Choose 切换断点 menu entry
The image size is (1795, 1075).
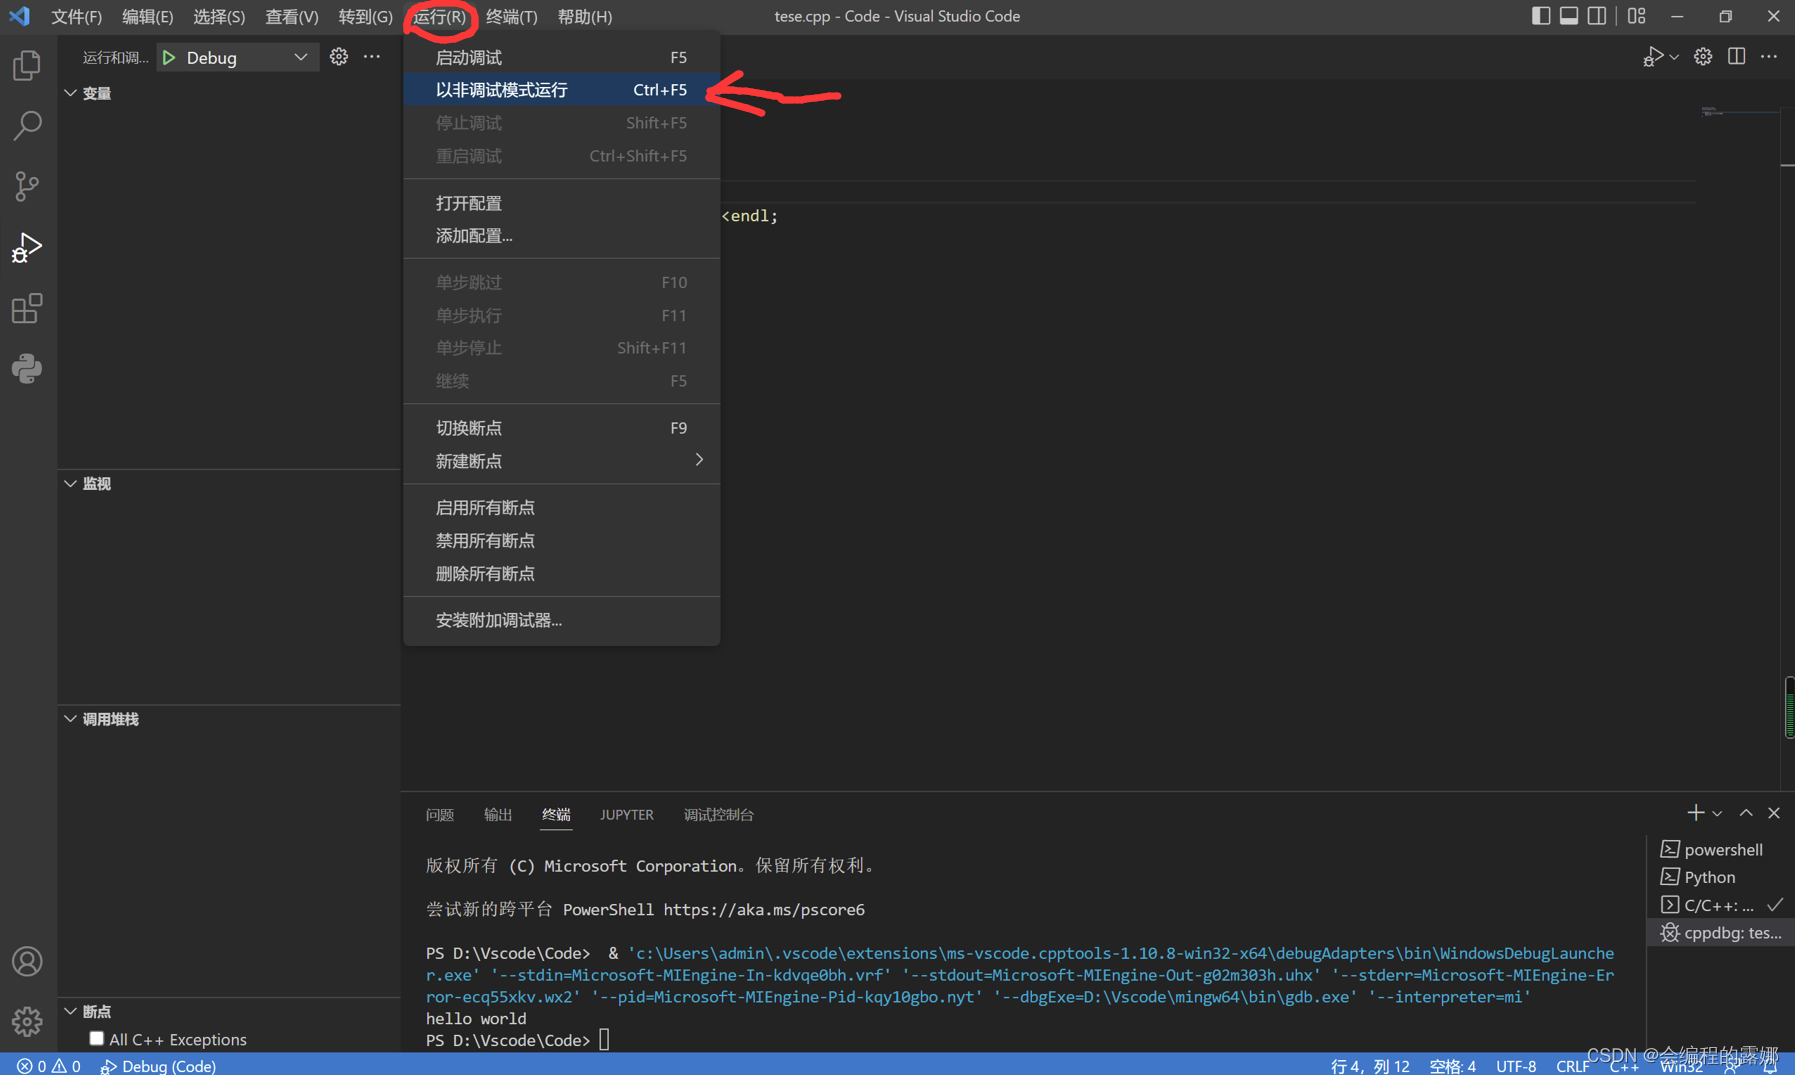[x=561, y=428]
